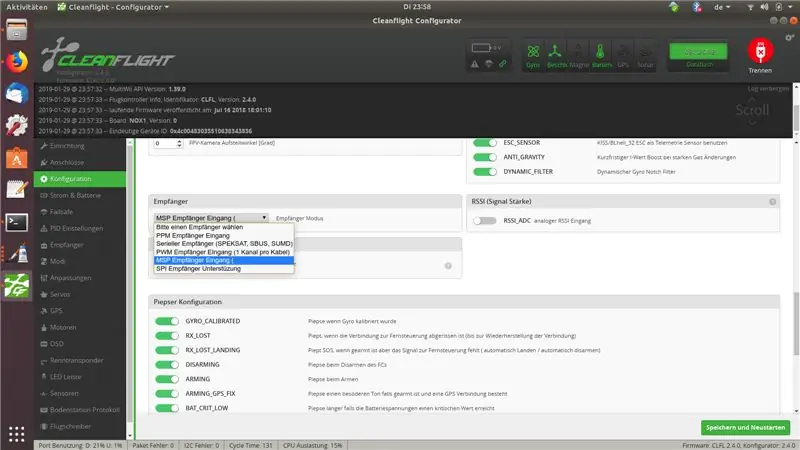Click the warning triangle status icon

(474, 64)
